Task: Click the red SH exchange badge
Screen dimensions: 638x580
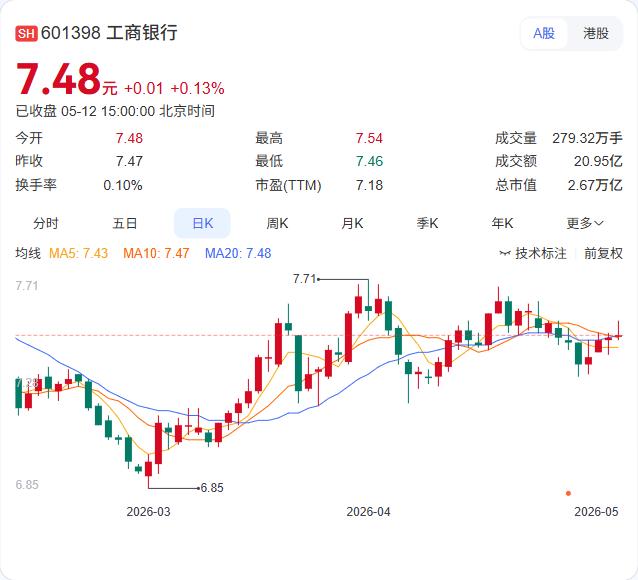Action: pyautogui.click(x=26, y=33)
